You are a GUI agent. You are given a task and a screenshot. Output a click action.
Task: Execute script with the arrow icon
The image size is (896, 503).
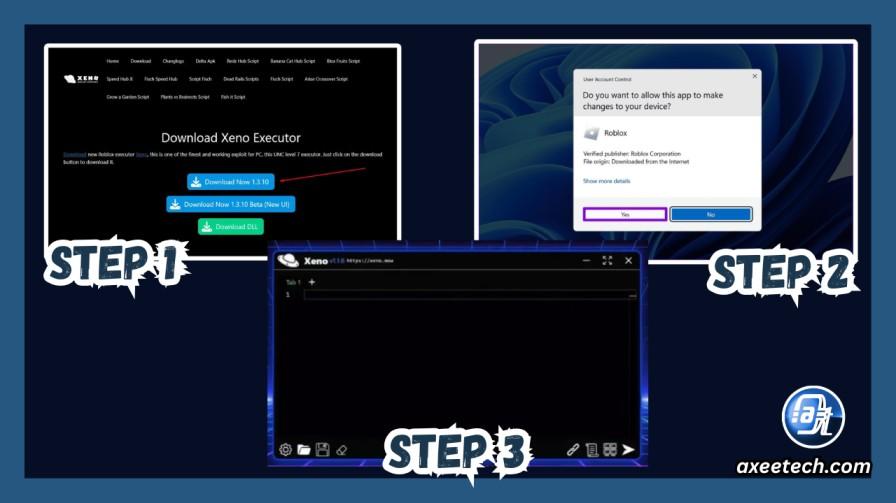tap(629, 450)
